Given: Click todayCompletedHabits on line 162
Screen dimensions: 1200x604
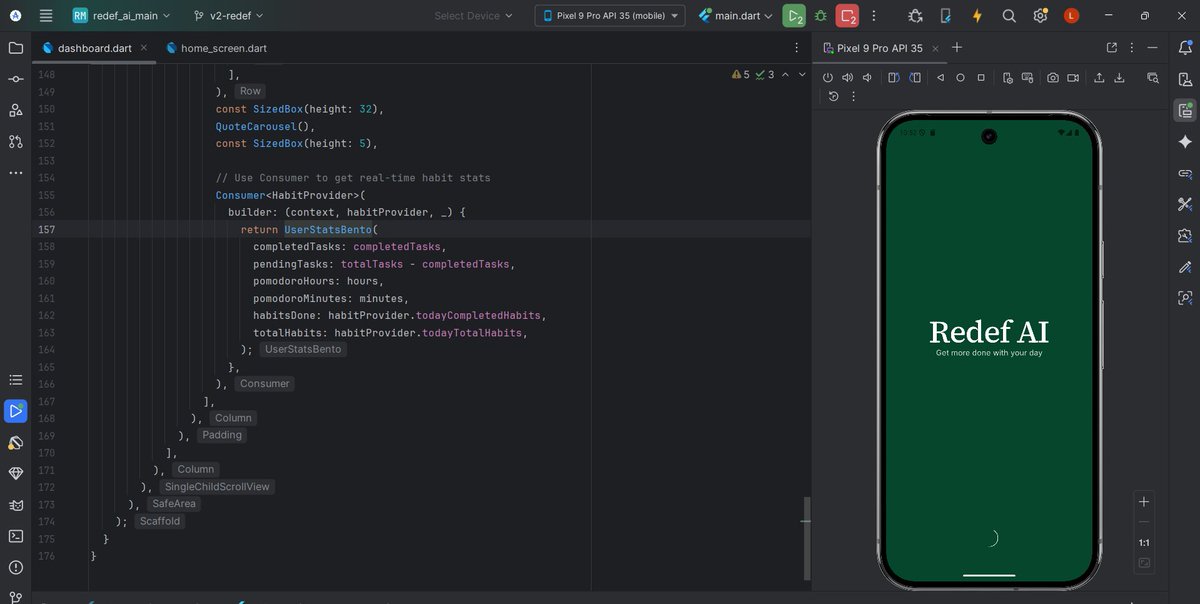Looking at the screenshot, I should pyautogui.click(x=478, y=316).
